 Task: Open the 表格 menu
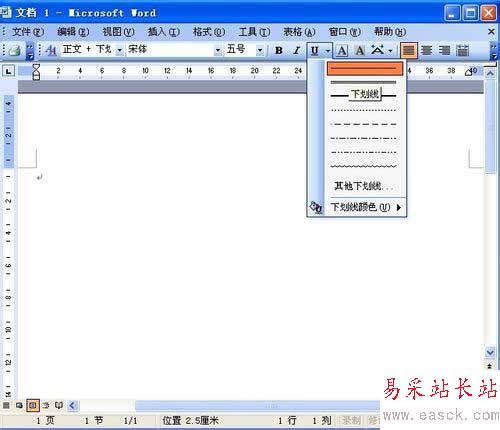[299, 32]
